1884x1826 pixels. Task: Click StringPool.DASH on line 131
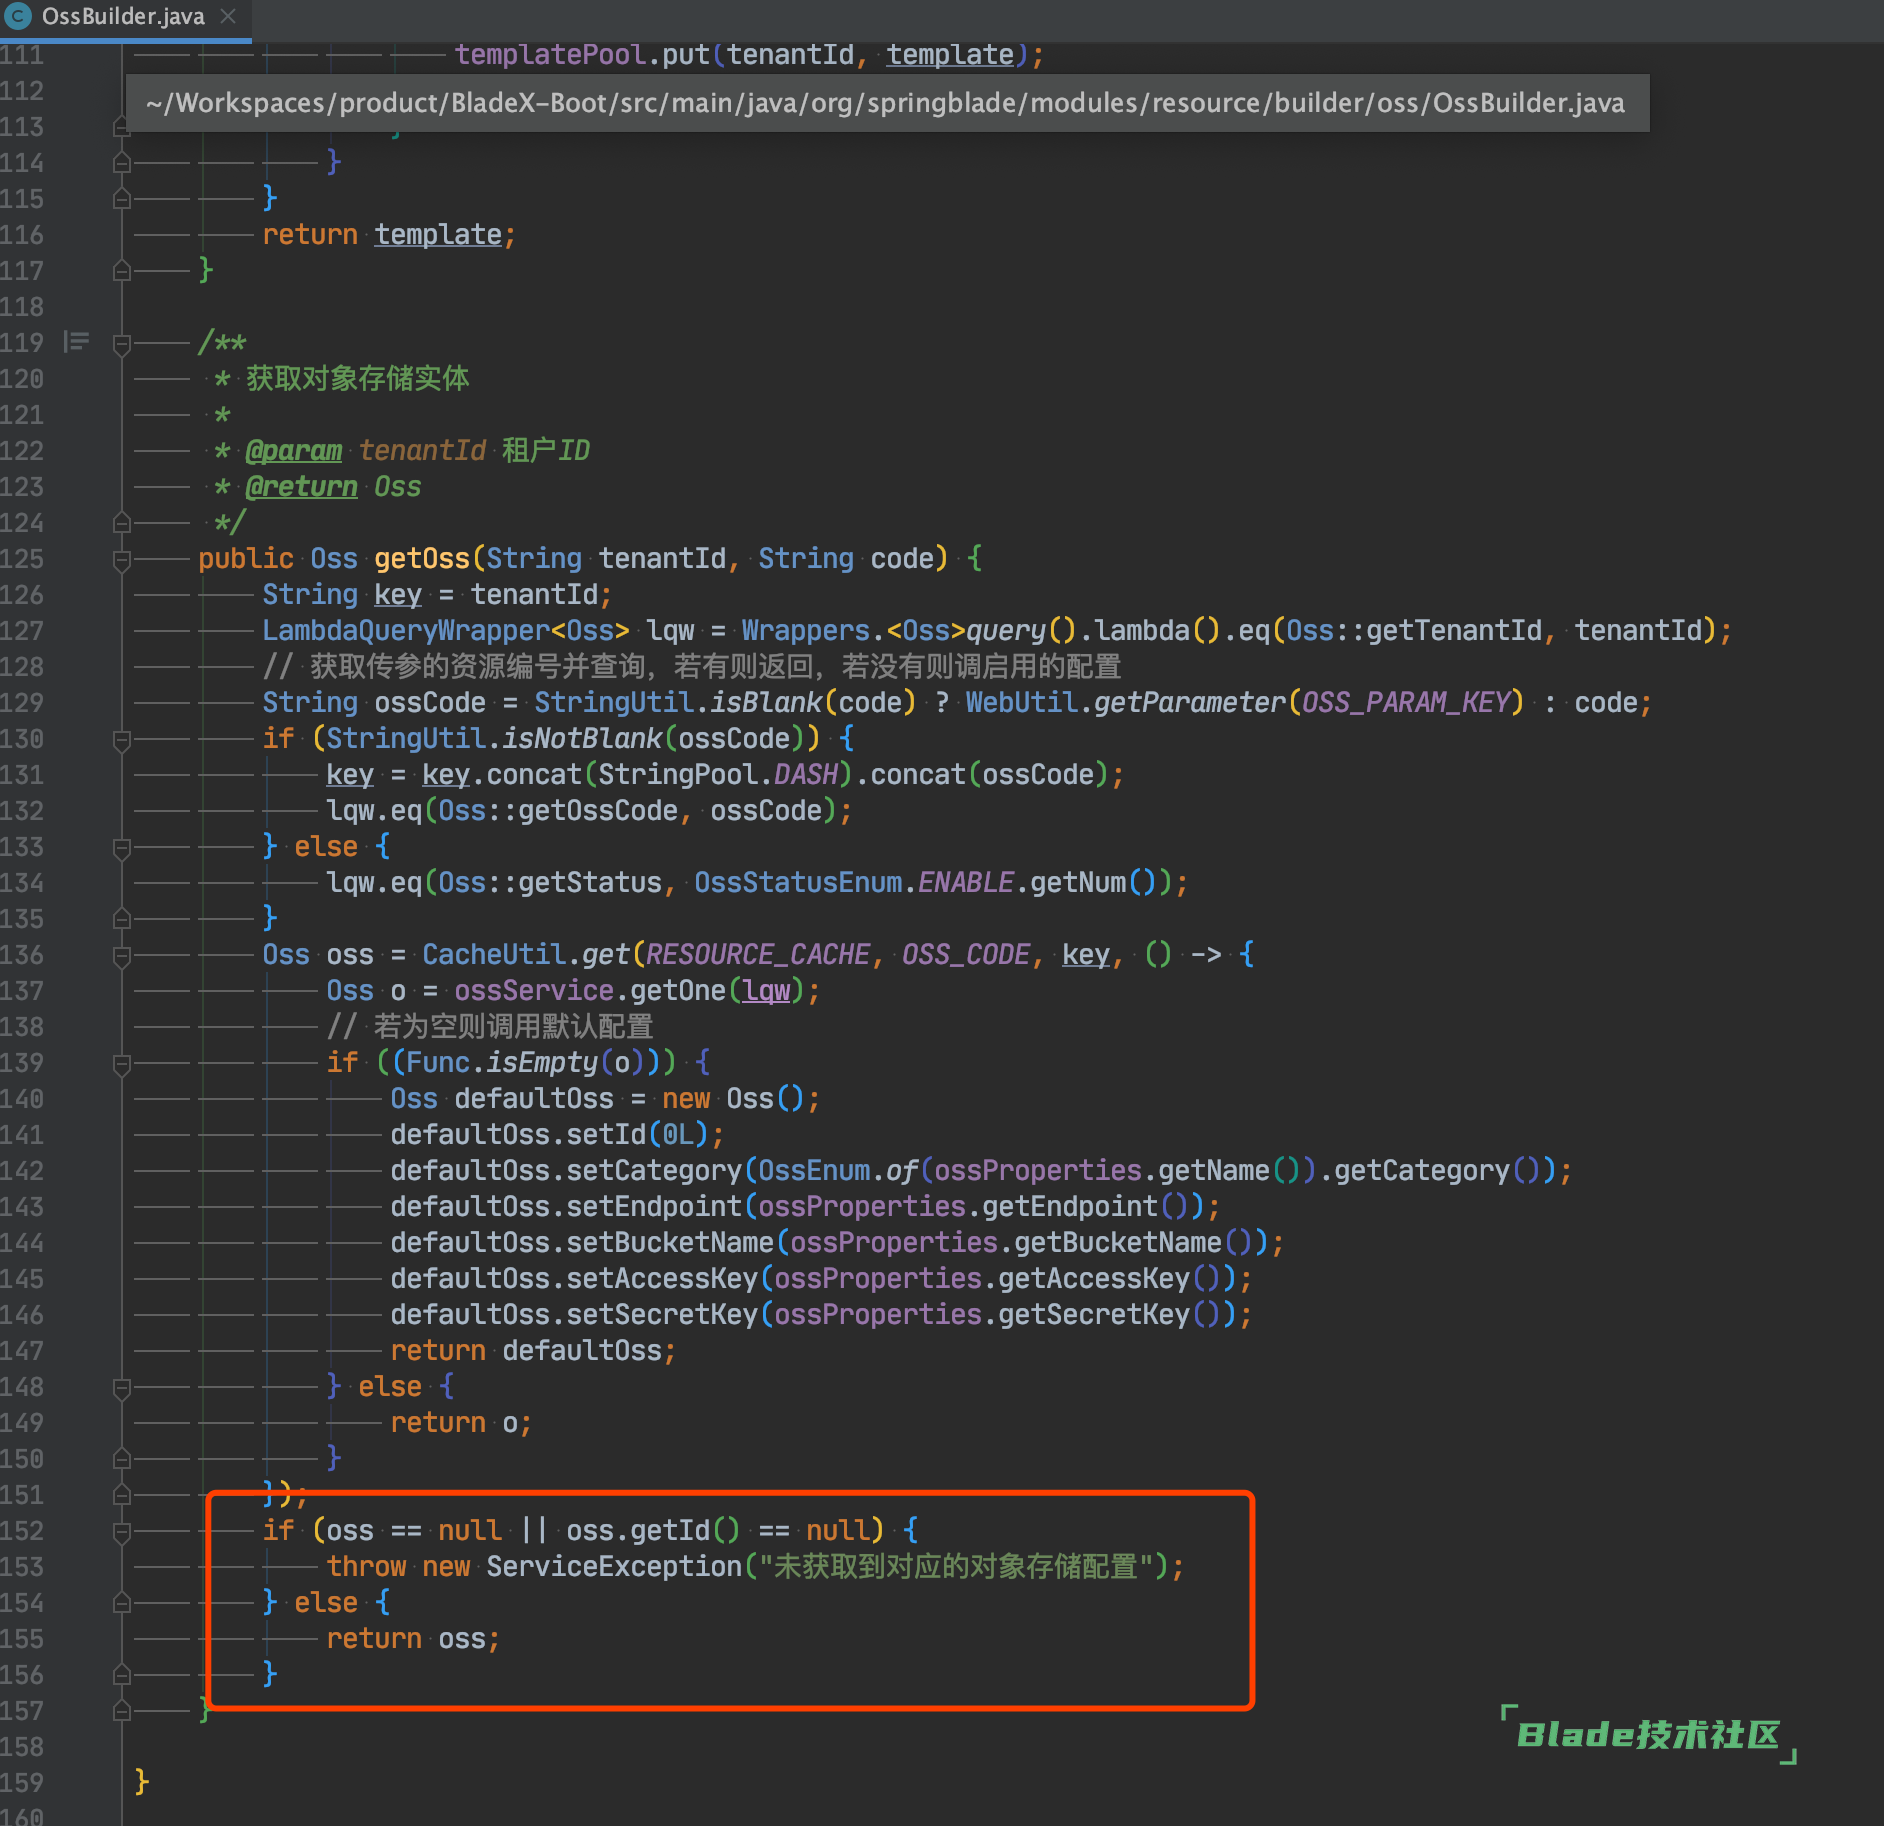click(x=718, y=775)
